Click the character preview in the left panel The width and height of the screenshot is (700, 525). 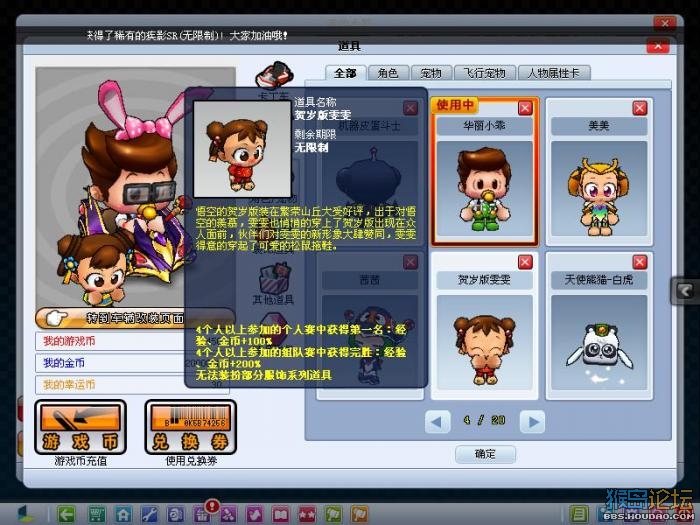click(x=135, y=188)
